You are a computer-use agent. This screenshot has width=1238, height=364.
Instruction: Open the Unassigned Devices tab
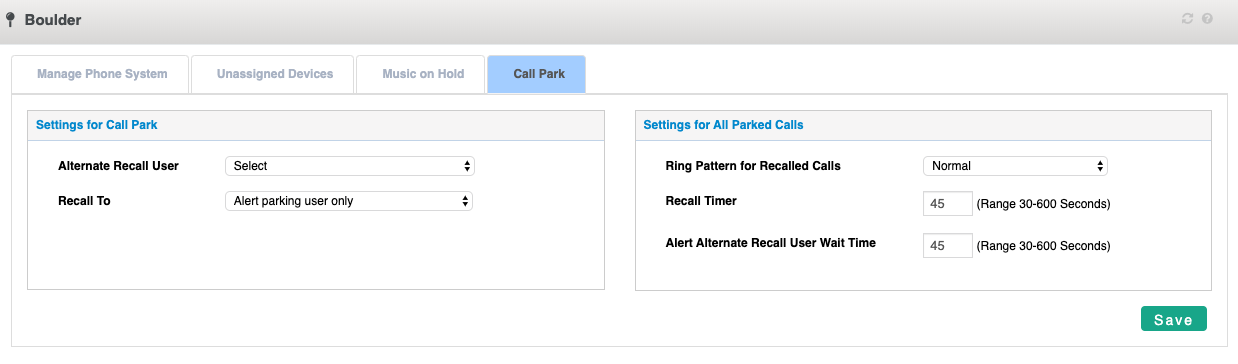(275, 74)
